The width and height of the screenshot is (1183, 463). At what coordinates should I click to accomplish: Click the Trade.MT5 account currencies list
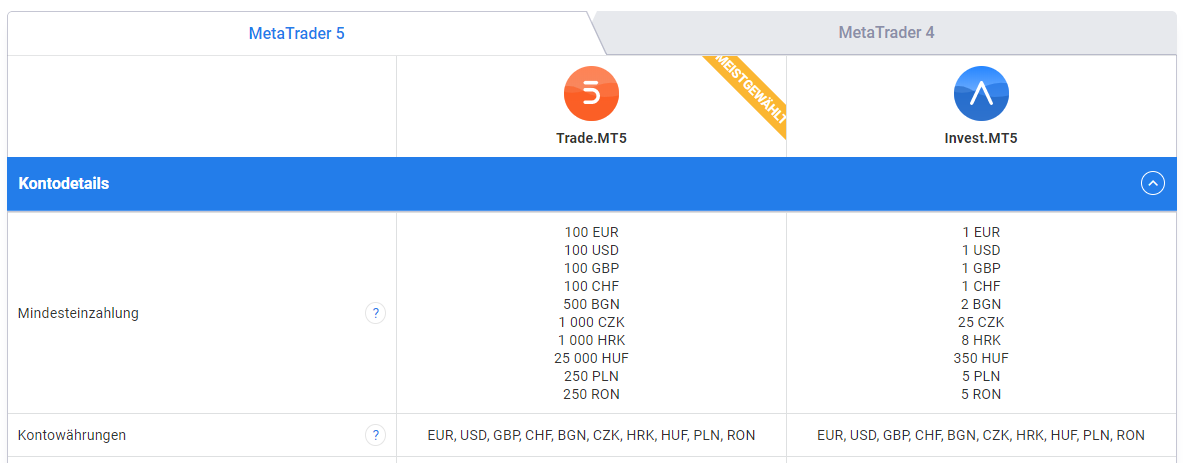[592, 435]
